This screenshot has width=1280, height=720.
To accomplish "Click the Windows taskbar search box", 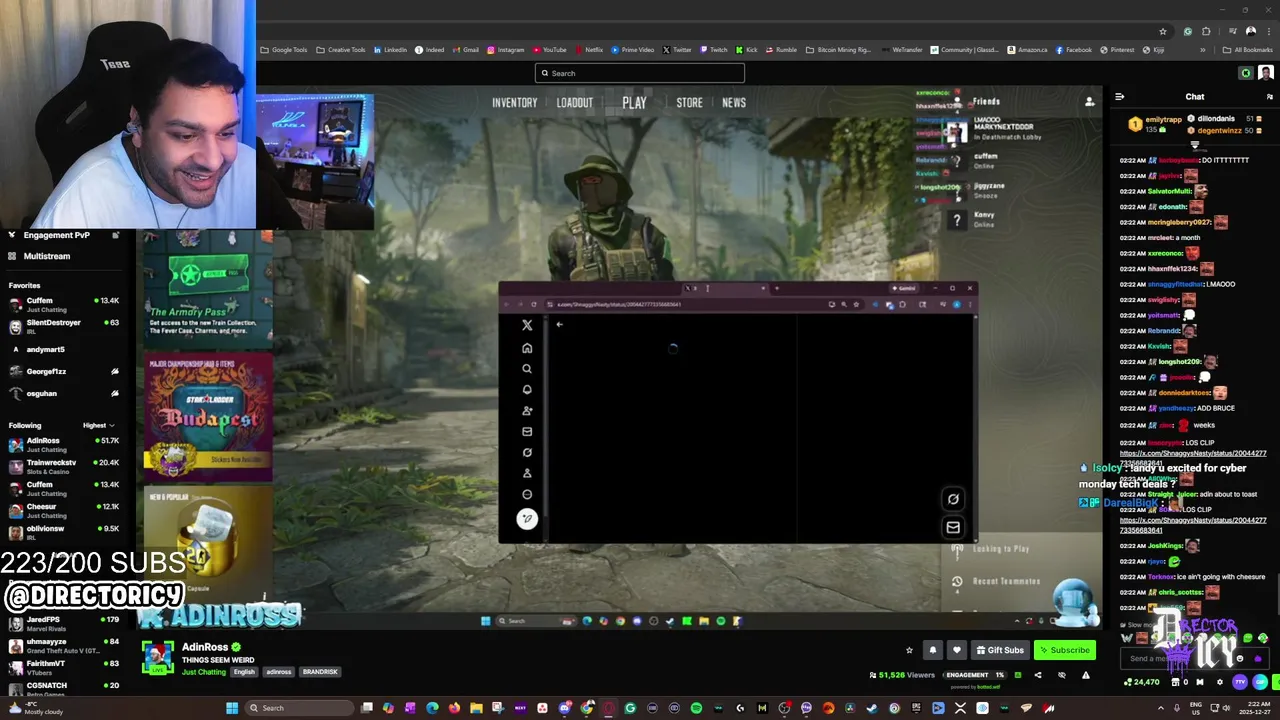I will tap(298, 708).
